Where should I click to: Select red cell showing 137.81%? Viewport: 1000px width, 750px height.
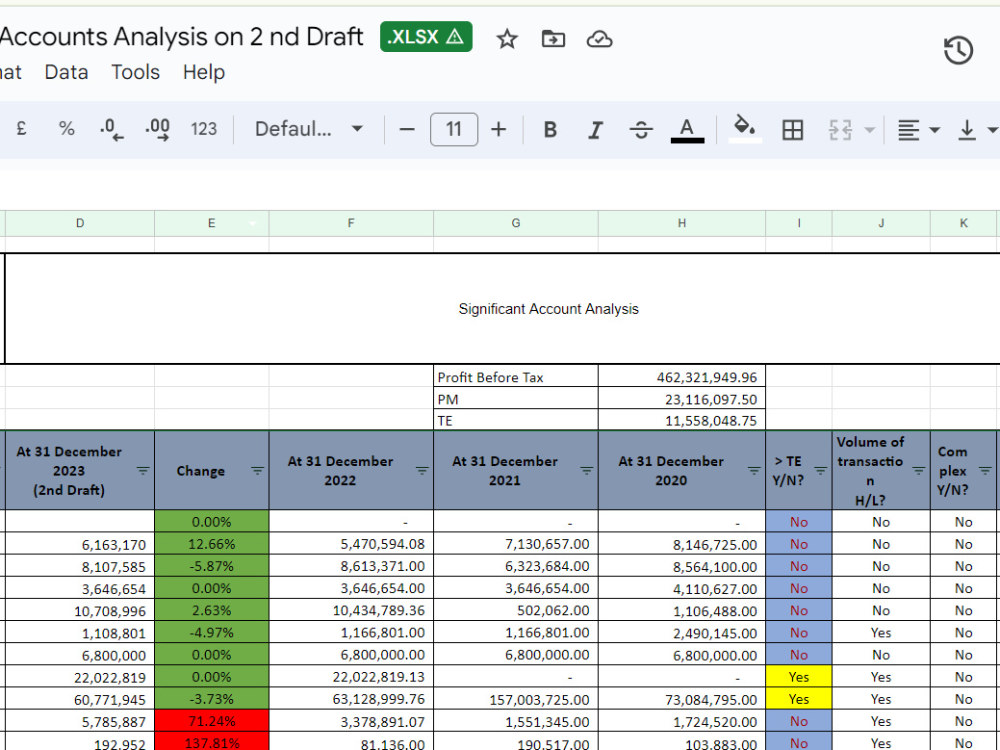(211, 742)
